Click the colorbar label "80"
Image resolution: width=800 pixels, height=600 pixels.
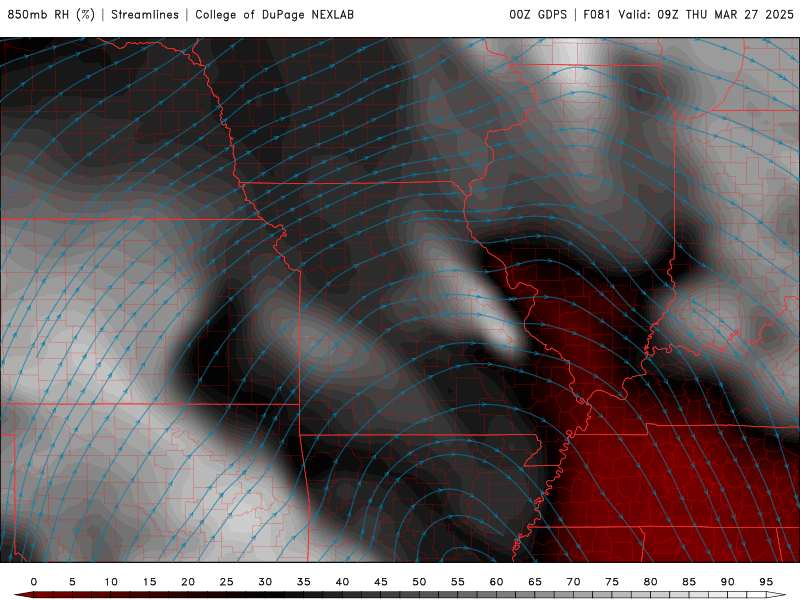pos(651,582)
